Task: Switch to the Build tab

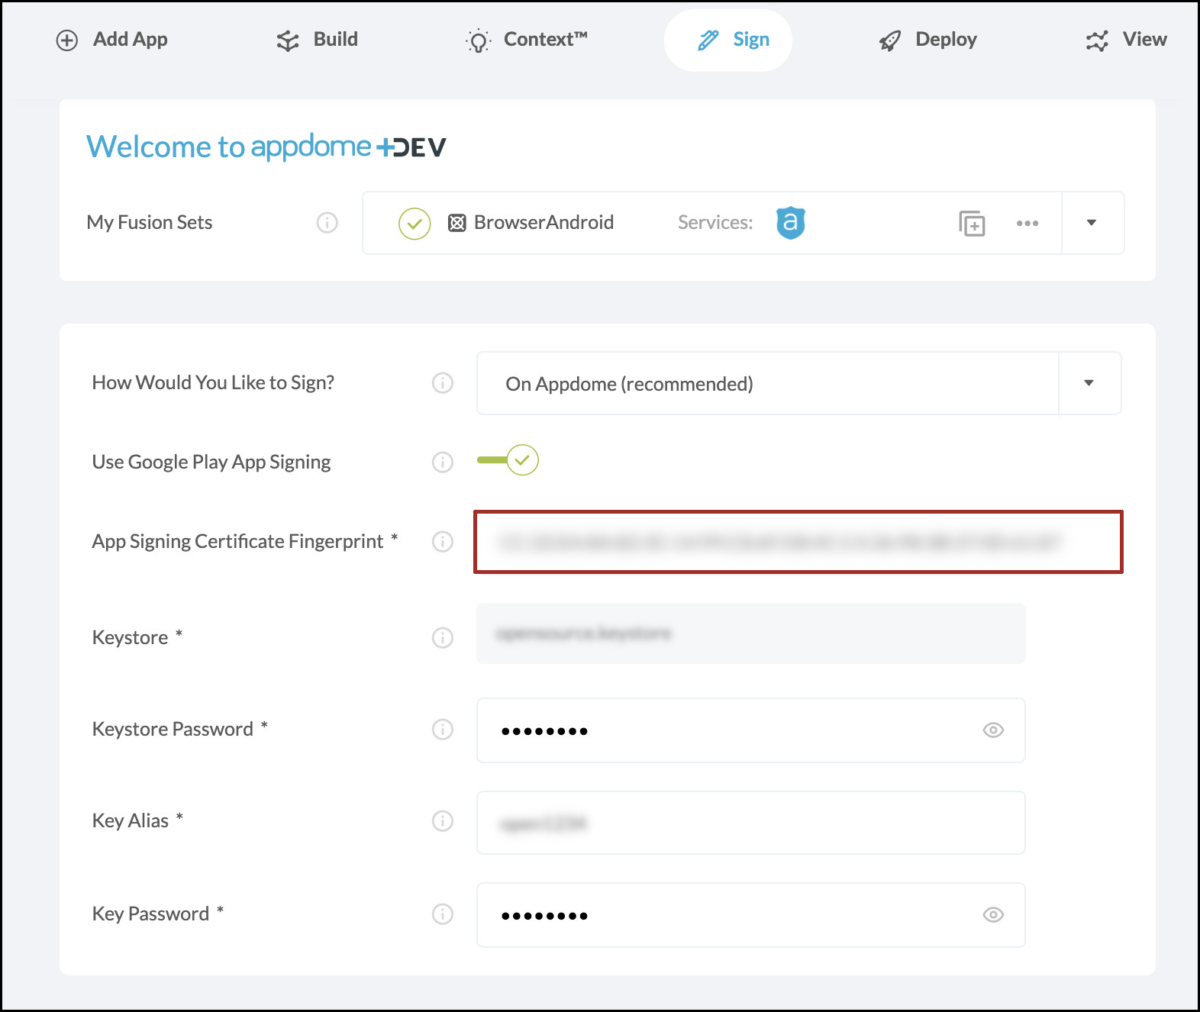Action: [317, 40]
